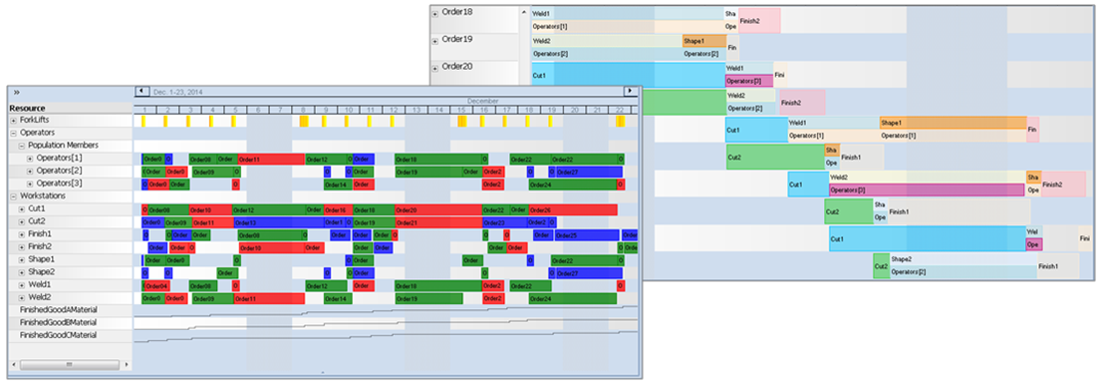The image size is (1100, 383).
Task: Select the long magenta Operators[3] bar under Weld2
Action: click(x=926, y=190)
